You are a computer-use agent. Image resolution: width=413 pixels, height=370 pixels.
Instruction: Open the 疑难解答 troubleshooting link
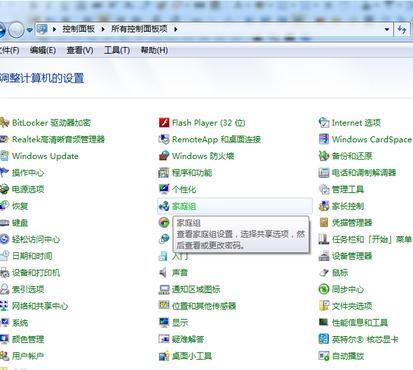[188, 339]
